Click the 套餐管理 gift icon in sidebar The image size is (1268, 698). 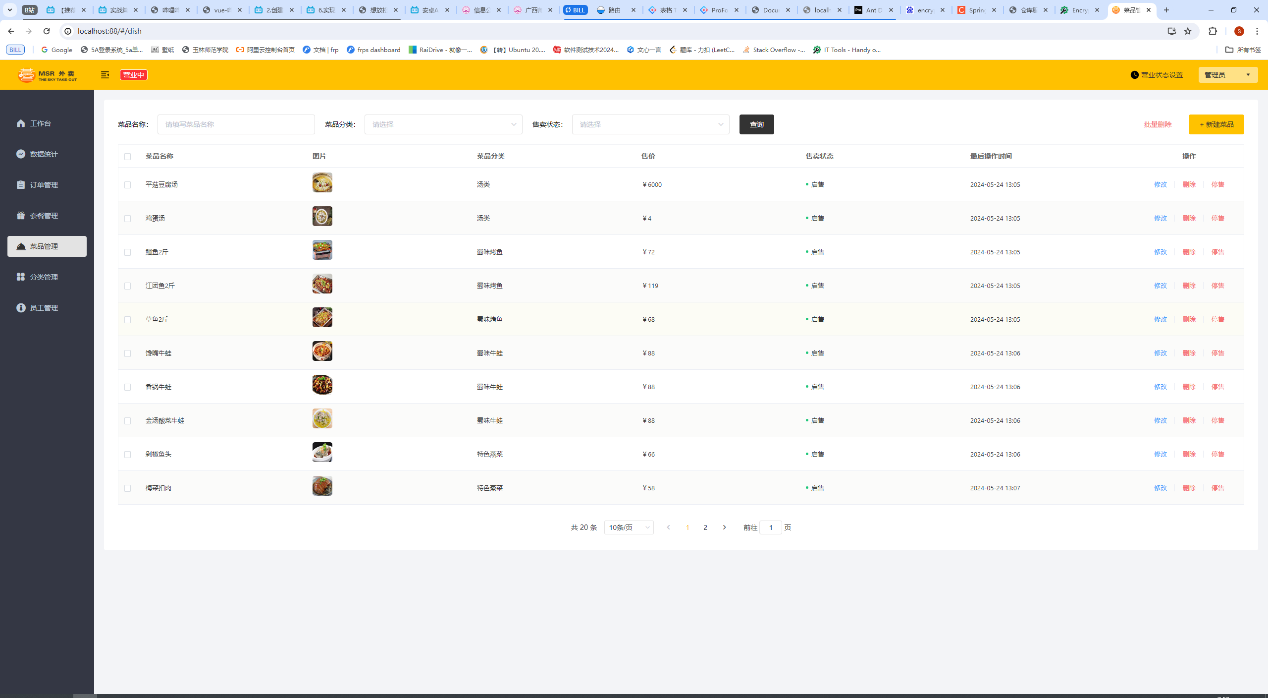[x=21, y=216]
